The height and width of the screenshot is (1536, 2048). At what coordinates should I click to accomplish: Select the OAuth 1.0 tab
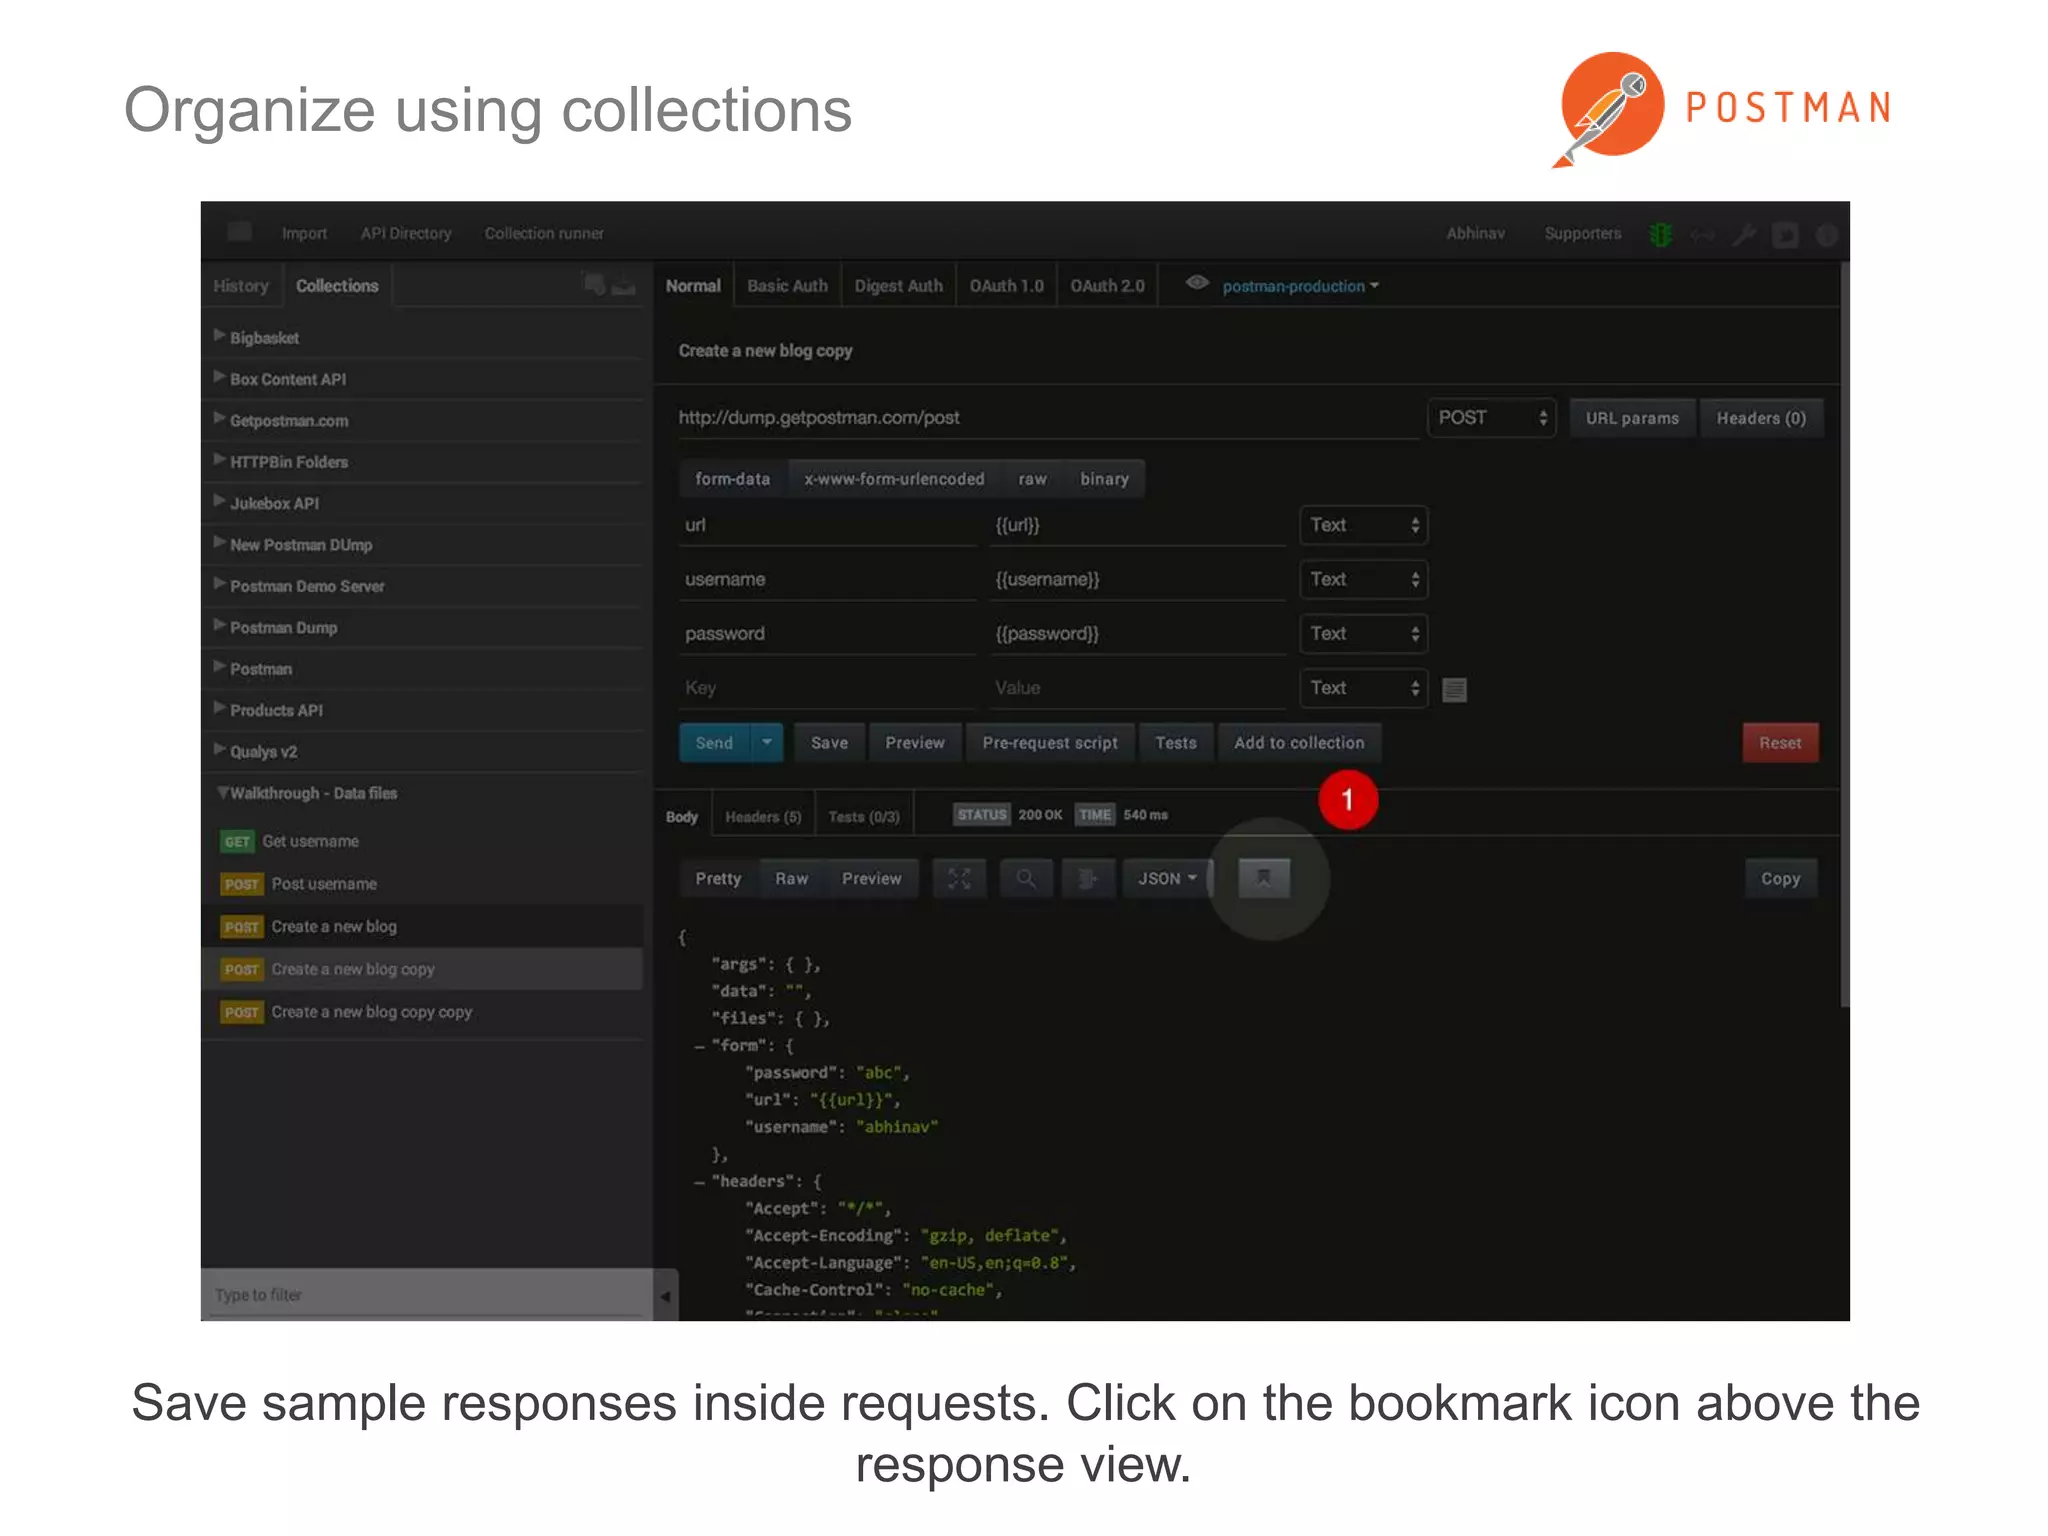[1006, 286]
